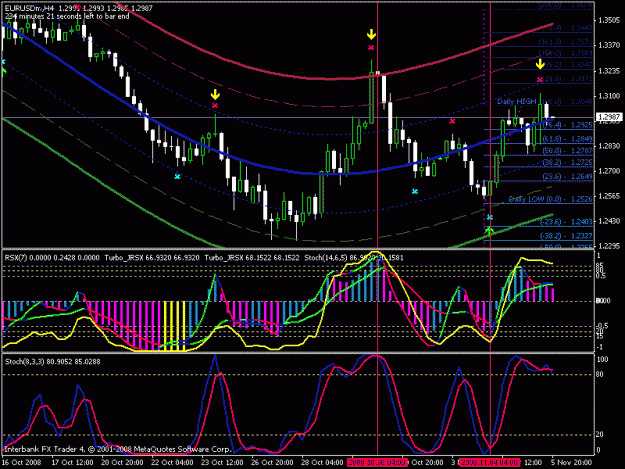
Task: Click price scale value 1.2700
Action: (x=609, y=171)
